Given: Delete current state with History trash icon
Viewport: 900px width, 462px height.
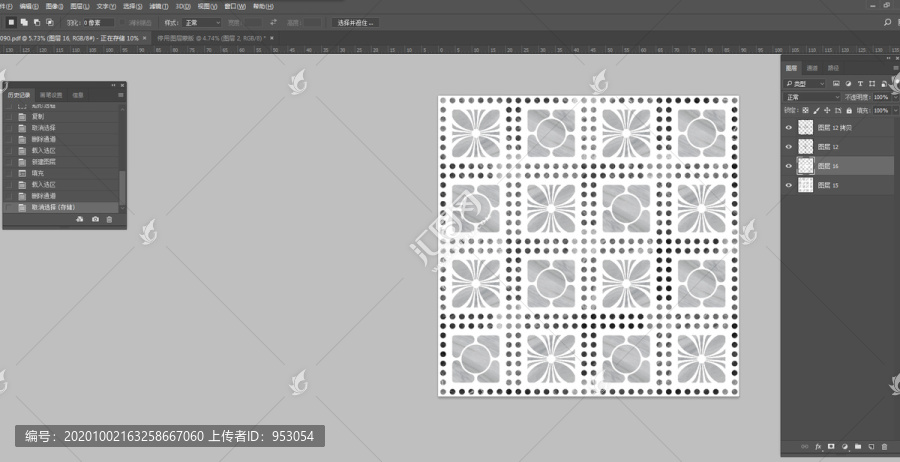Looking at the screenshot, I should (109, 219).
